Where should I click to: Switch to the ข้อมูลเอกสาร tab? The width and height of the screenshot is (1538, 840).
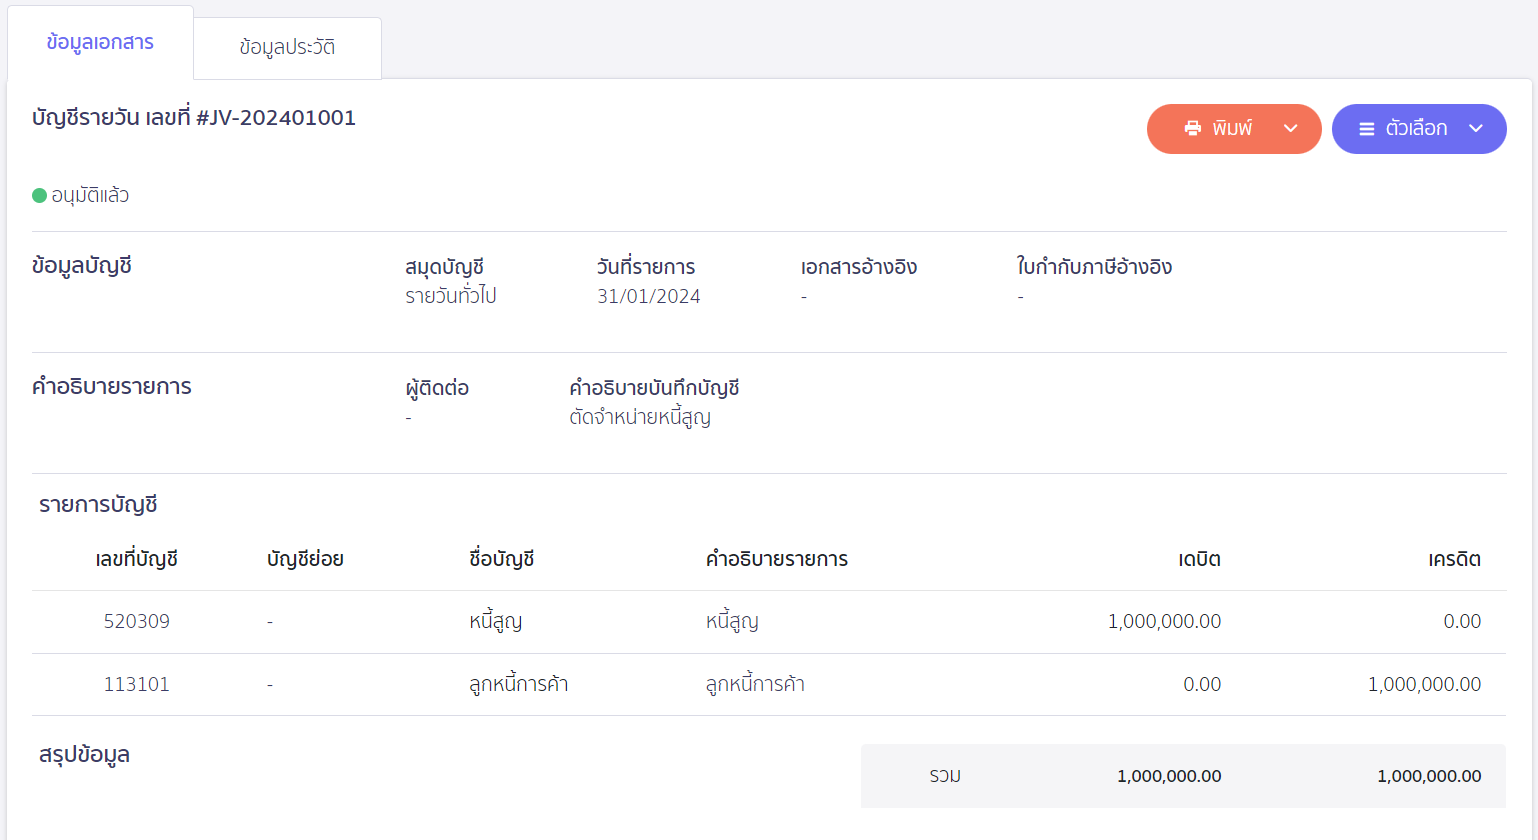[100, 43]
